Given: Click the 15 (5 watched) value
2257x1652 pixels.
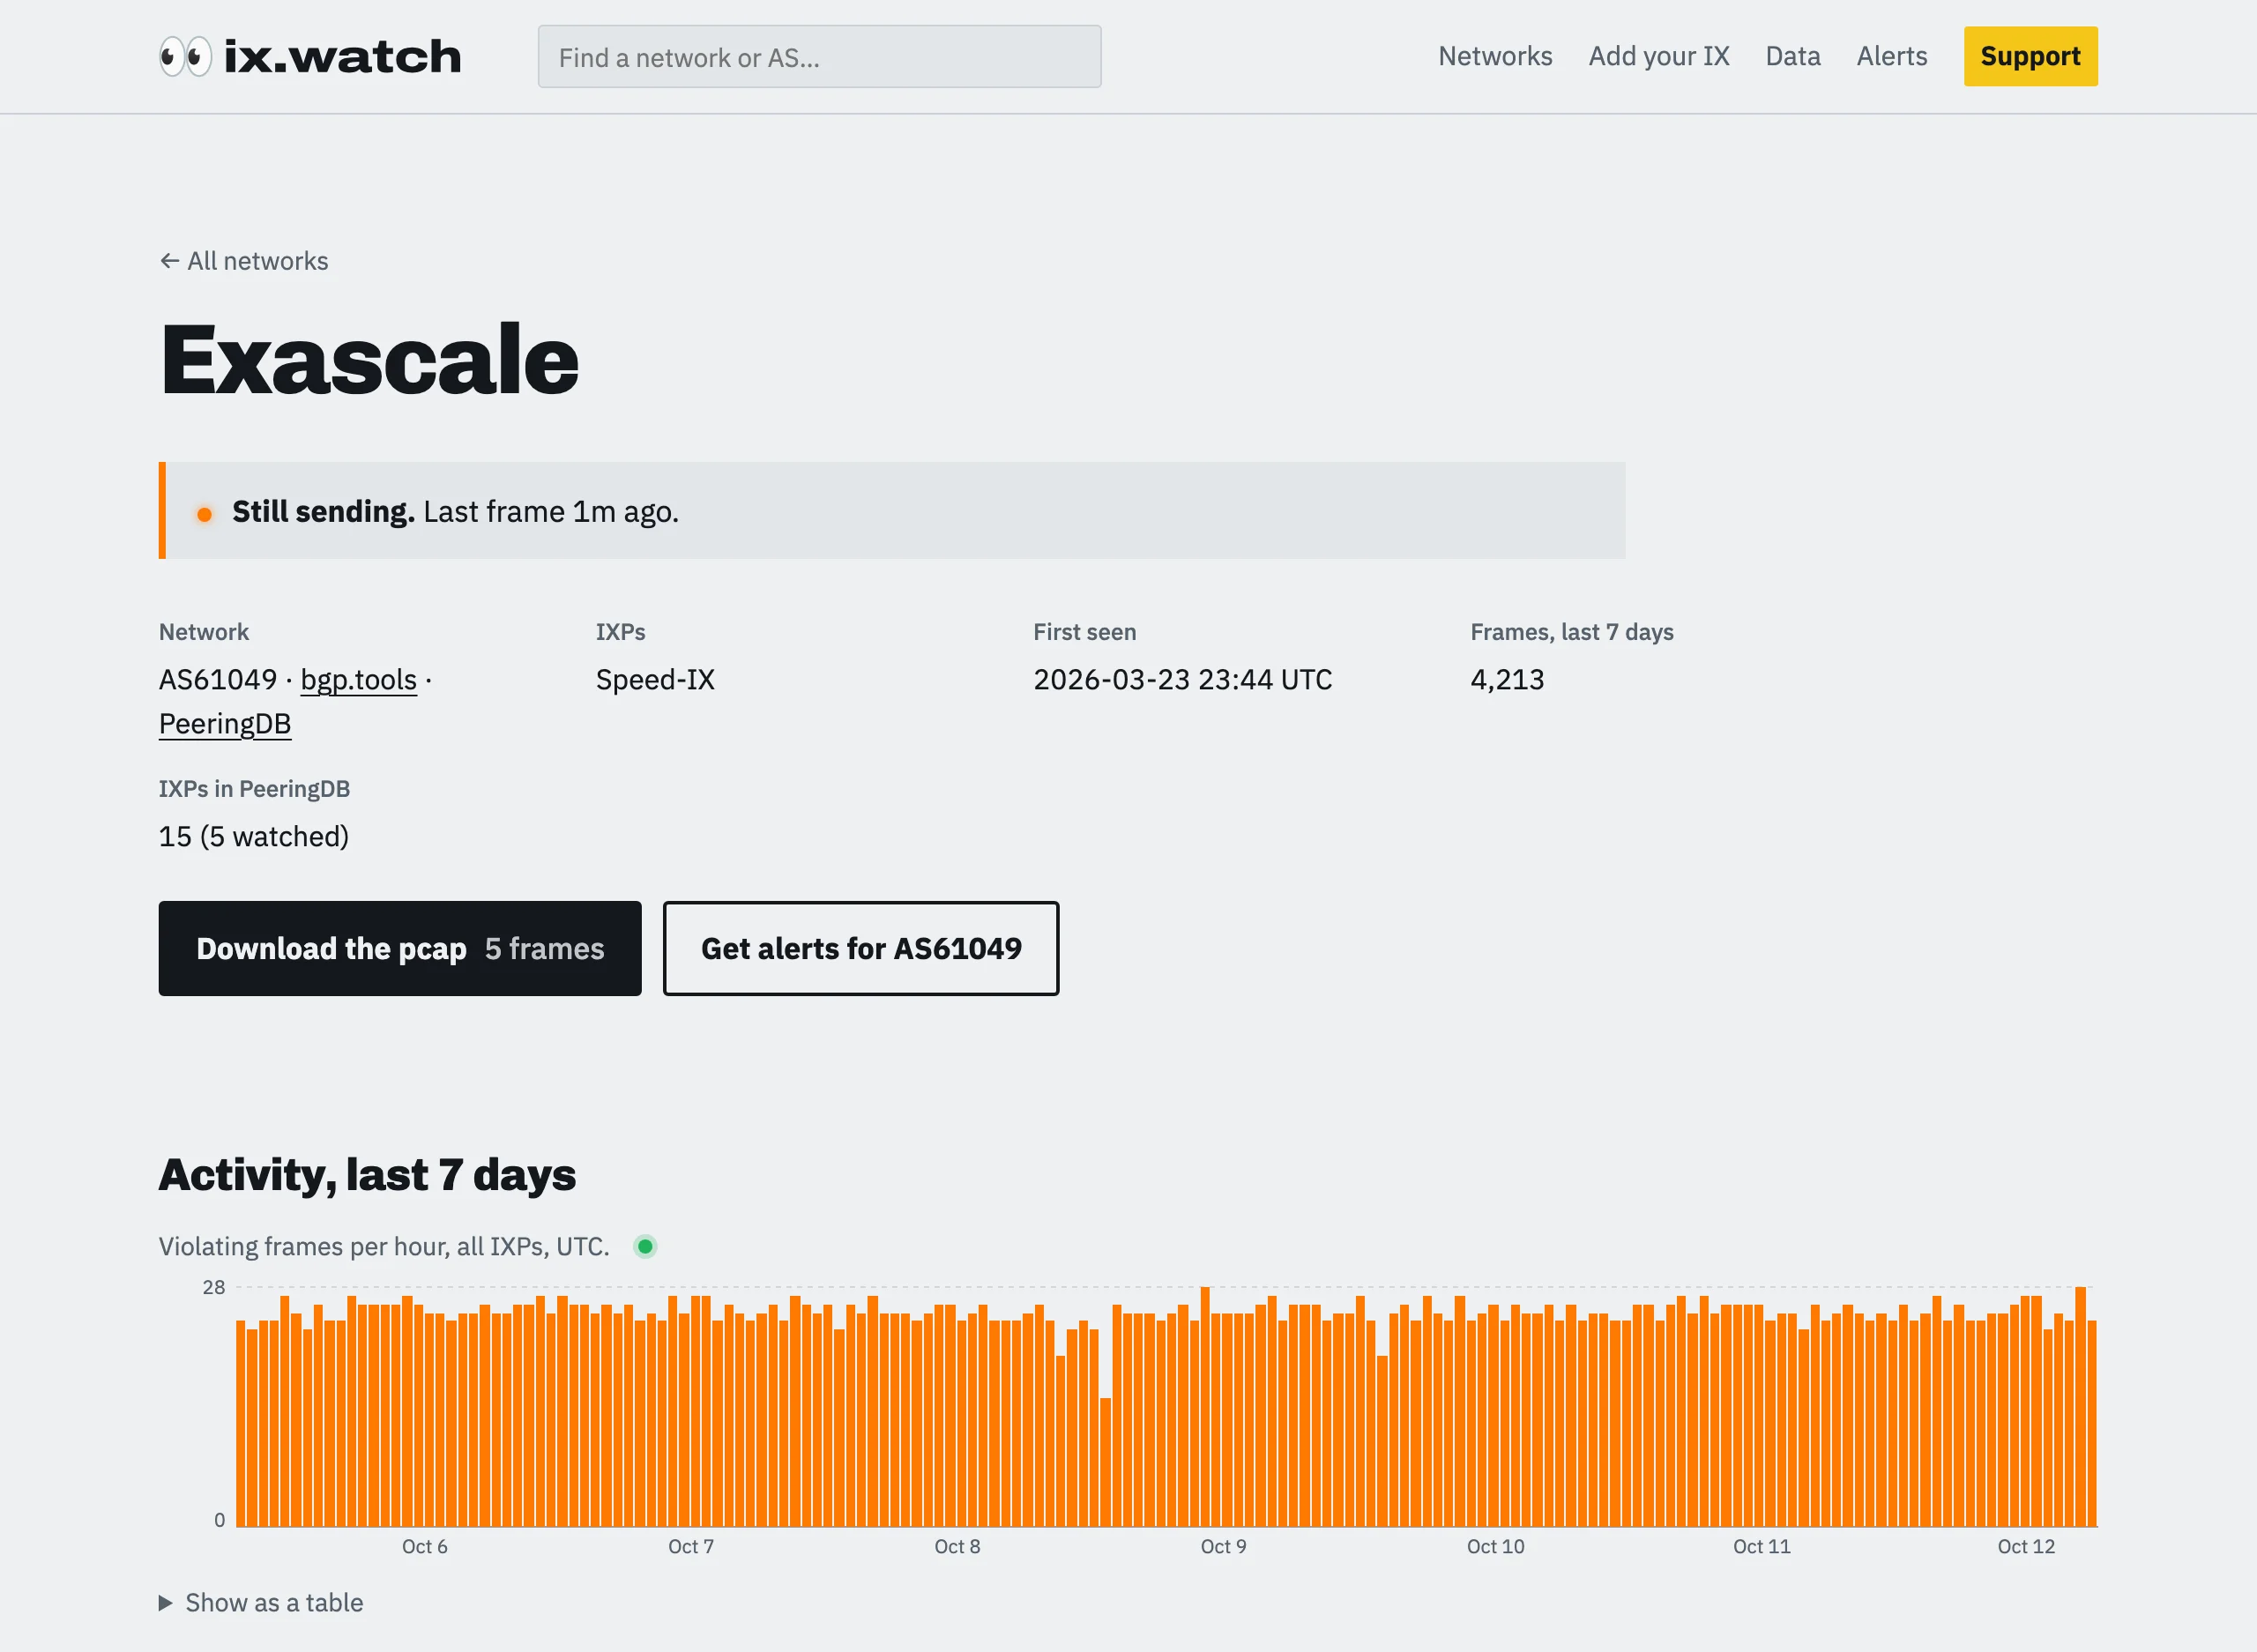Looking at the screenshot, I should 254,836.
